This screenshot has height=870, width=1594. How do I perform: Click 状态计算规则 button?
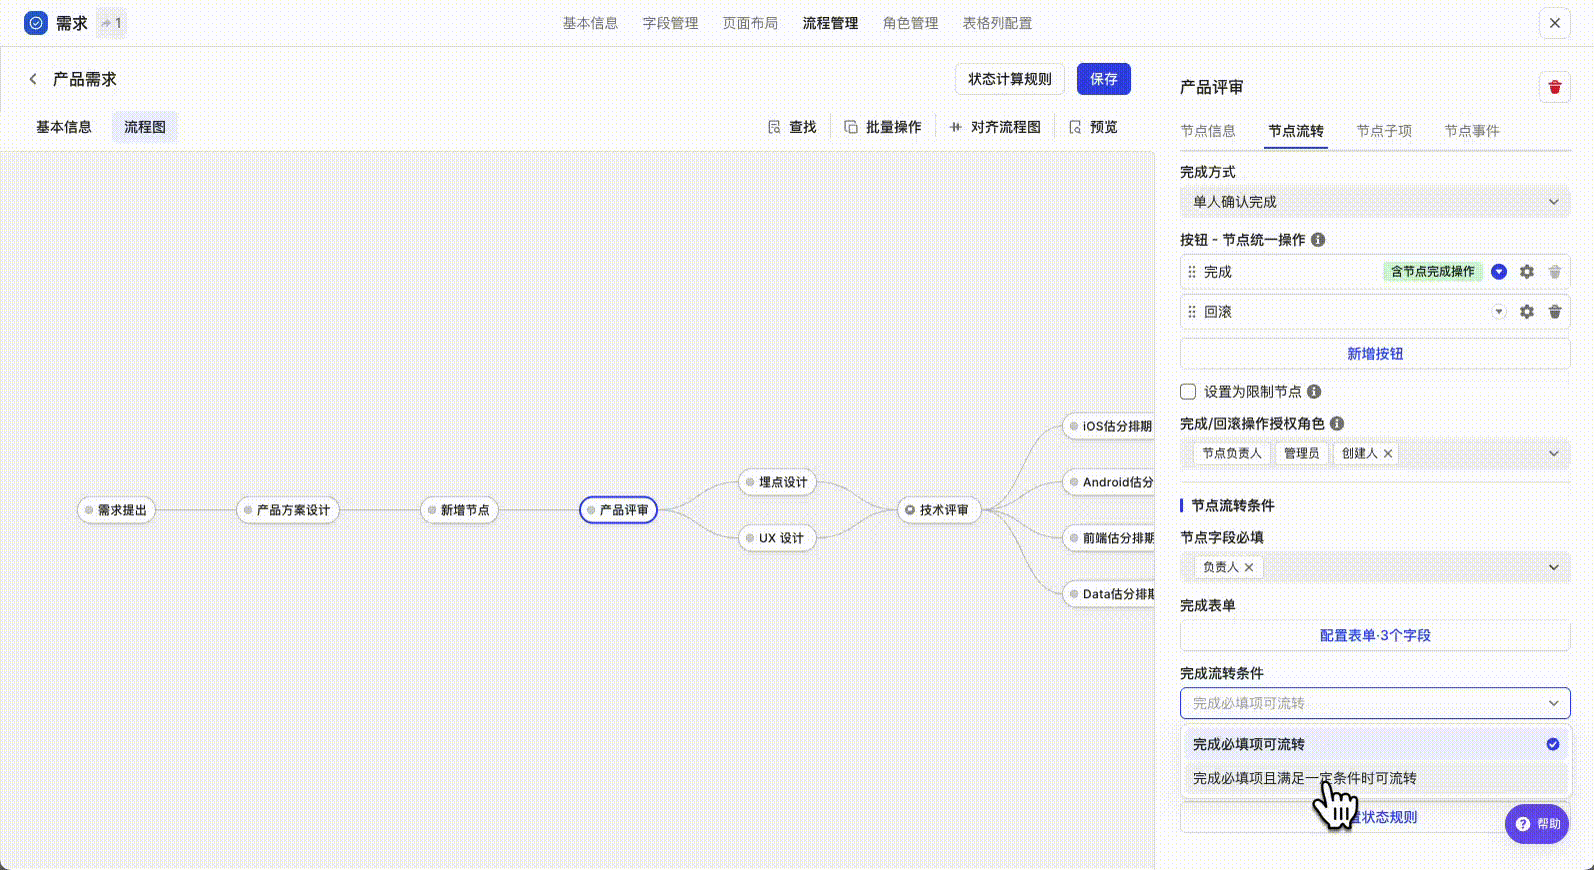[1010, 79]
